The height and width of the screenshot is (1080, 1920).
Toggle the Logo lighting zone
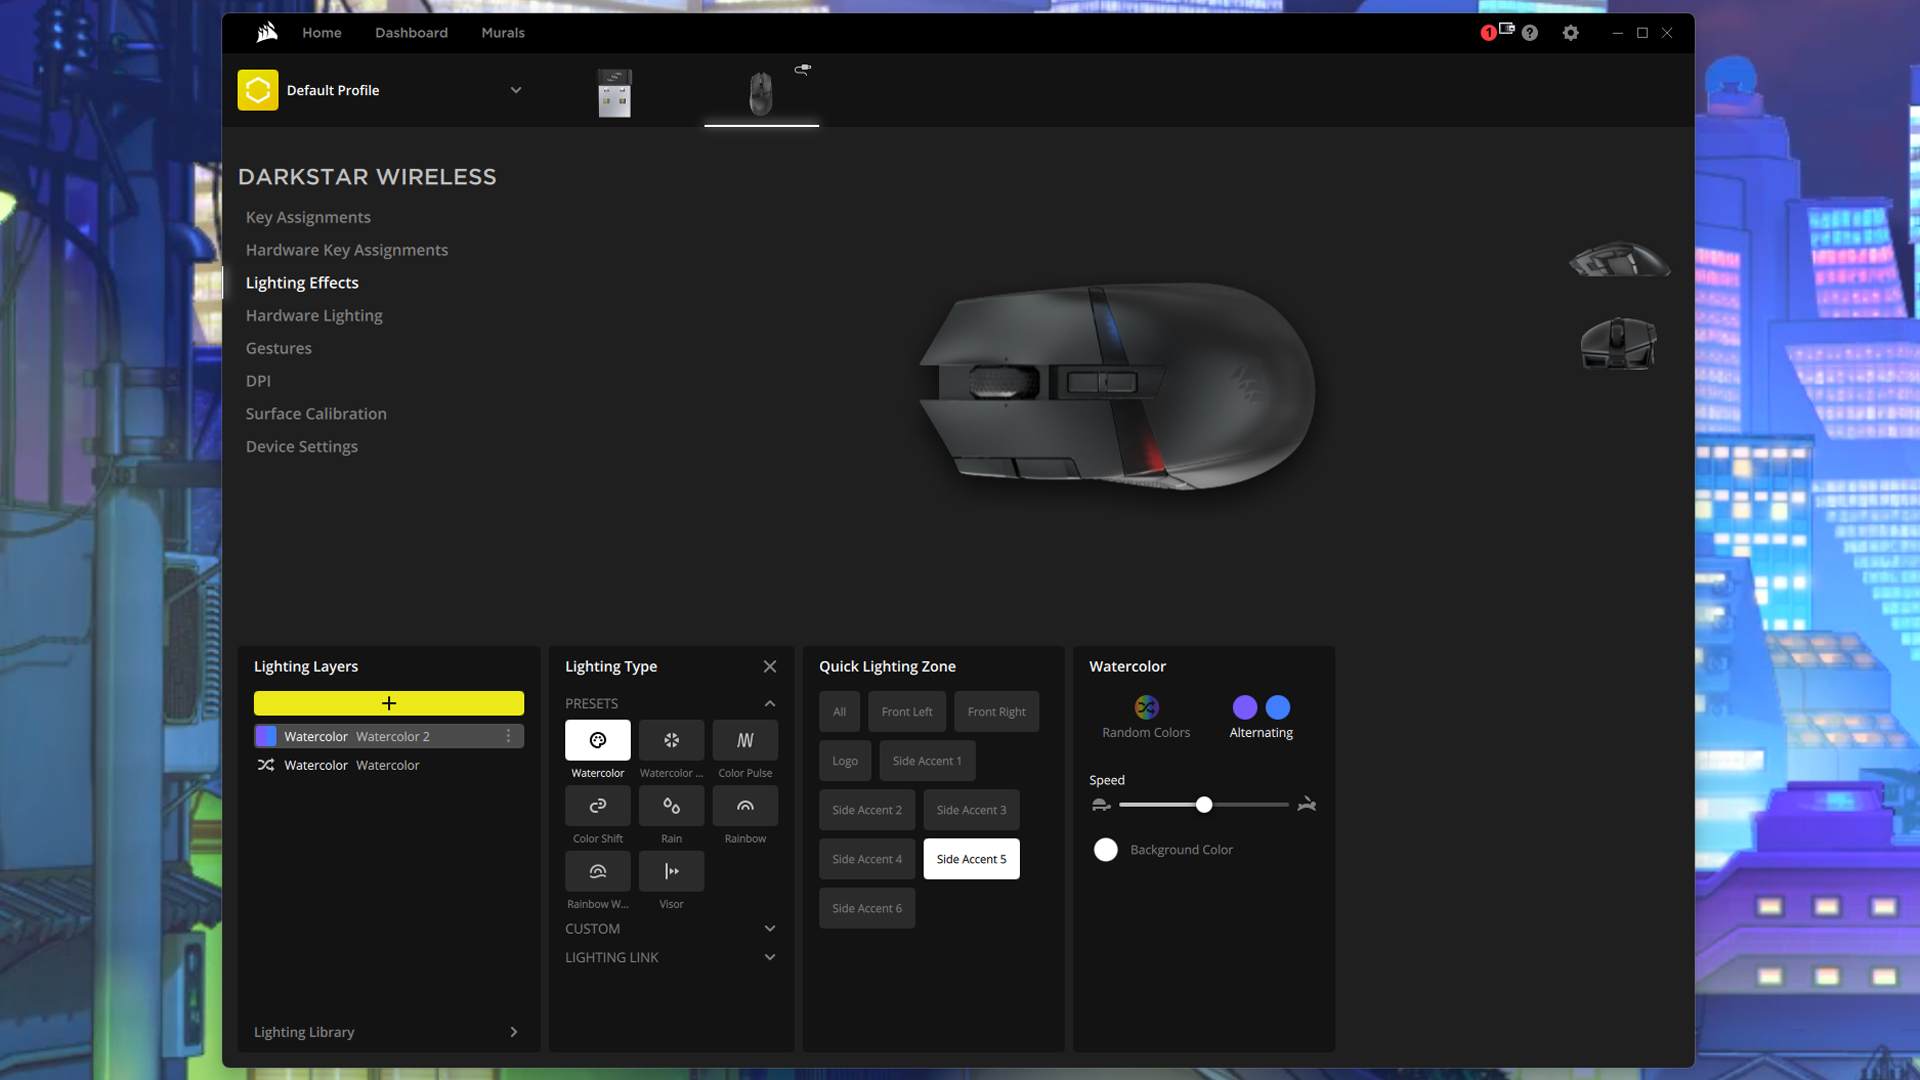click(x=845, y=761)
